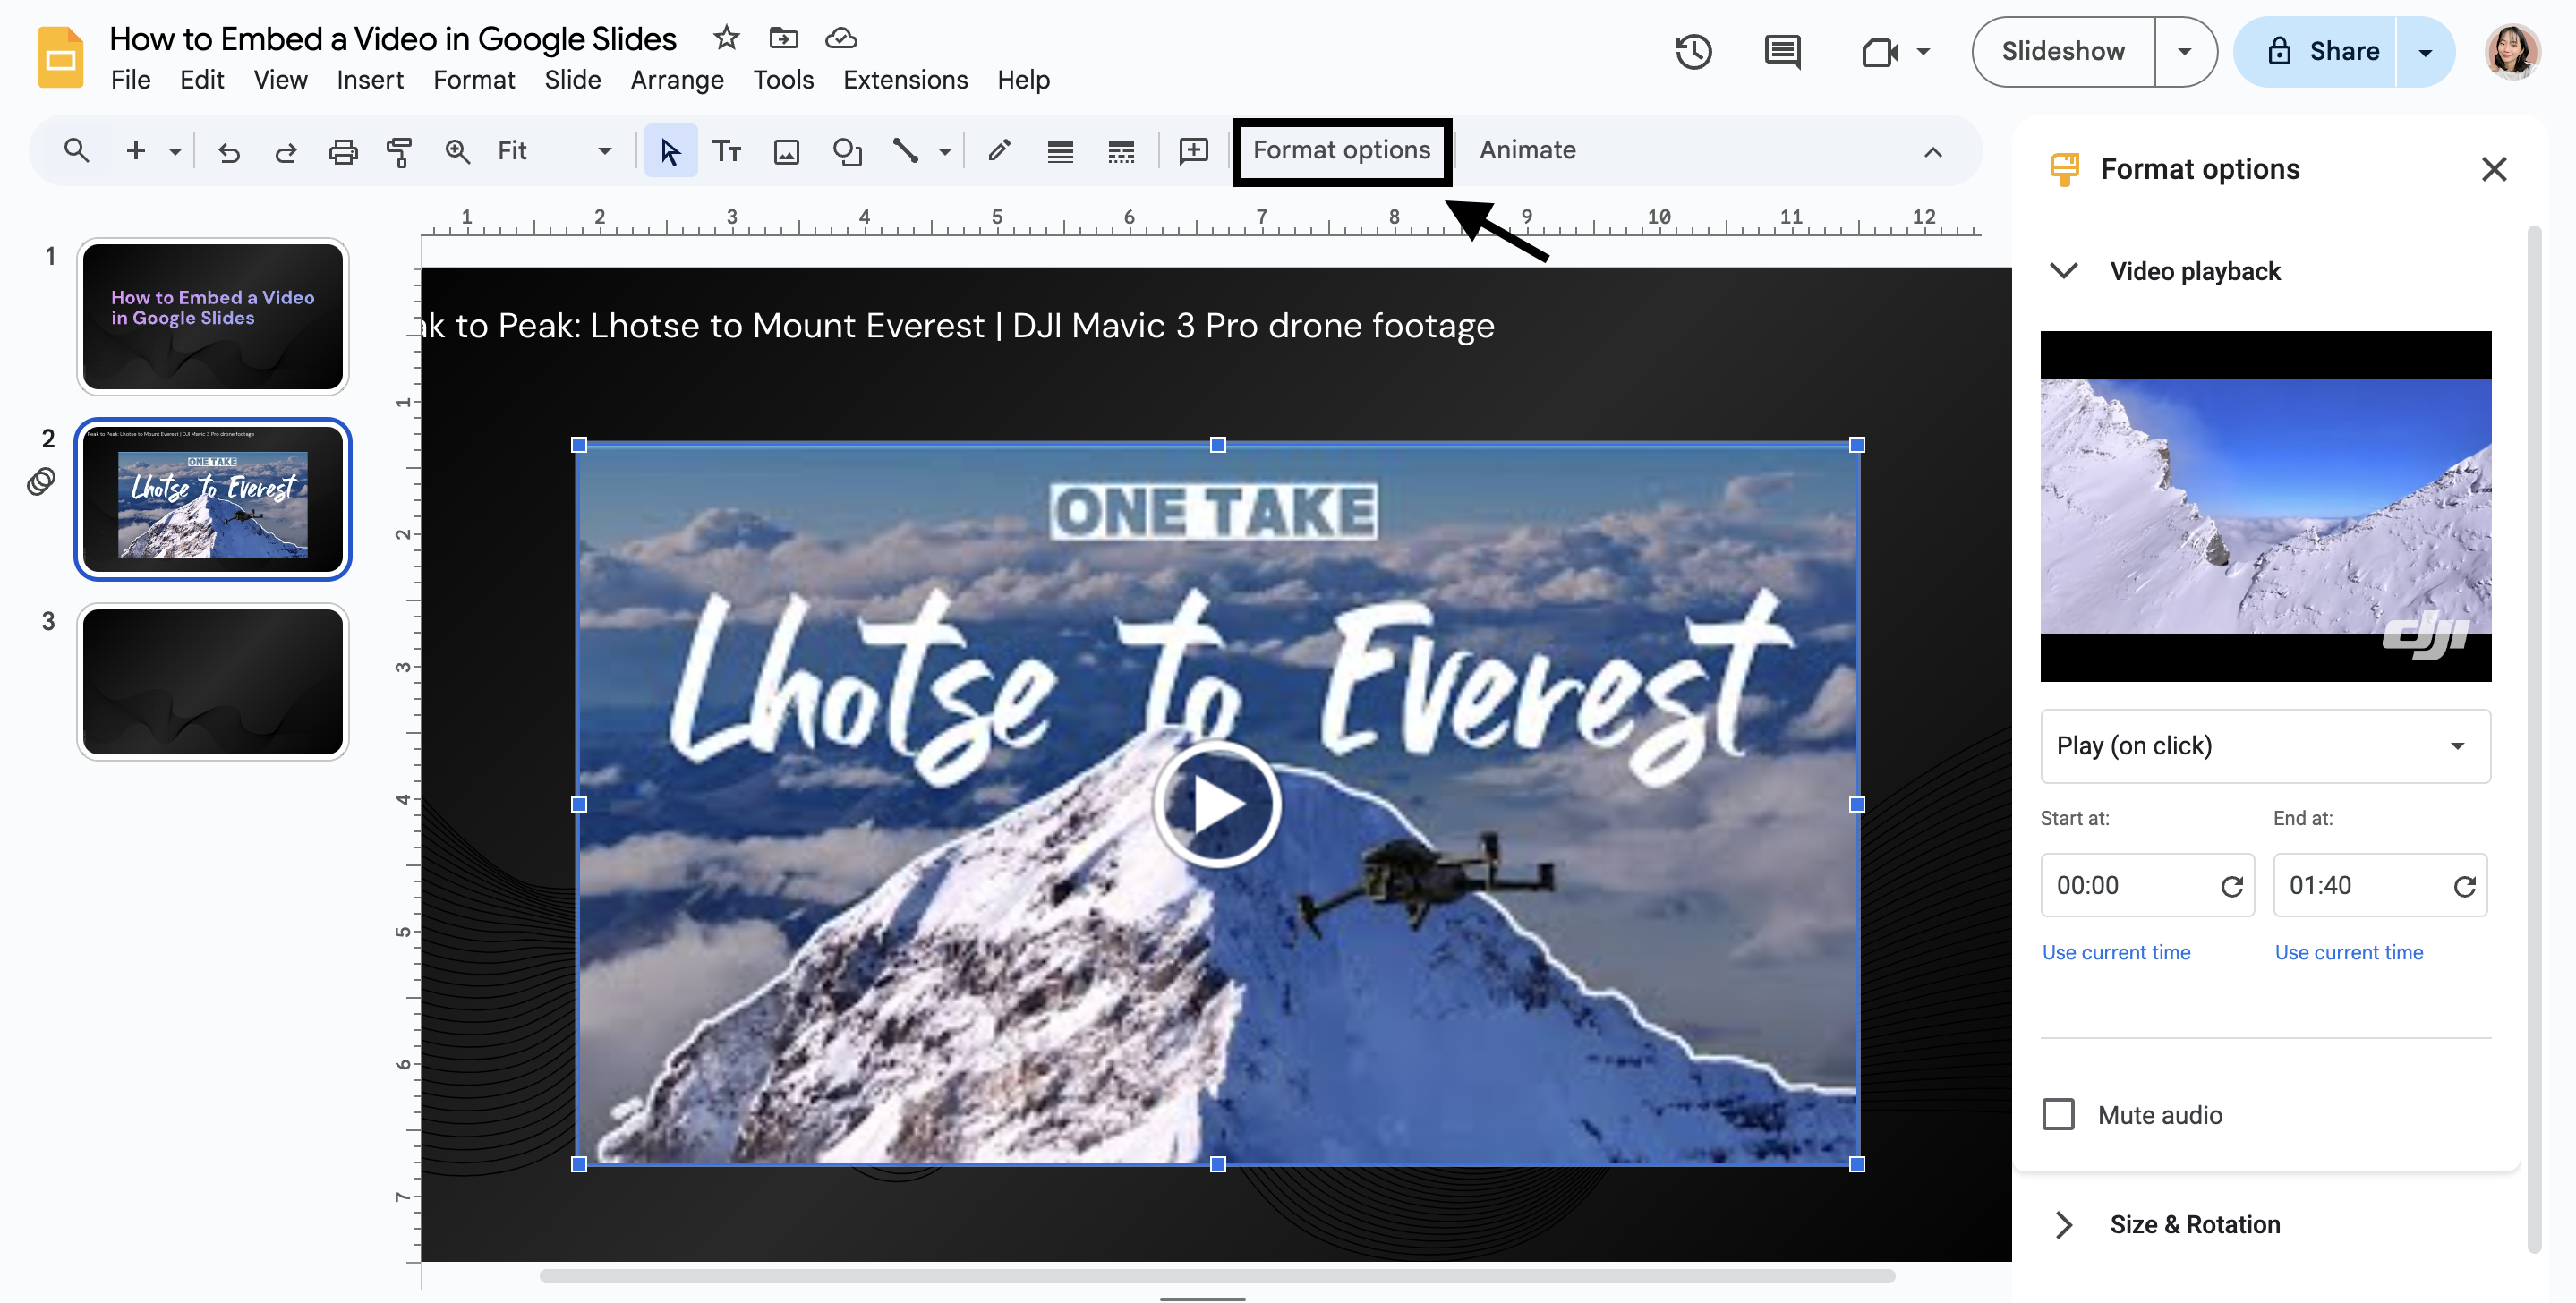
Task: Select slide 3 thumbnail
Action: [x=213, y=682]
